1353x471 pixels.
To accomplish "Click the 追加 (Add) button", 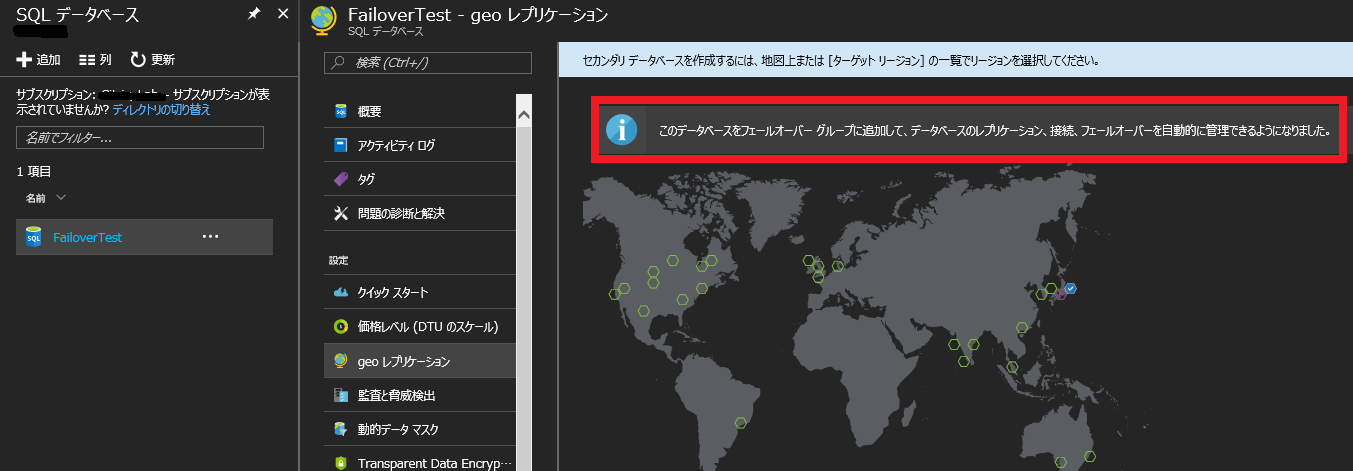I will tap(39, 60).
